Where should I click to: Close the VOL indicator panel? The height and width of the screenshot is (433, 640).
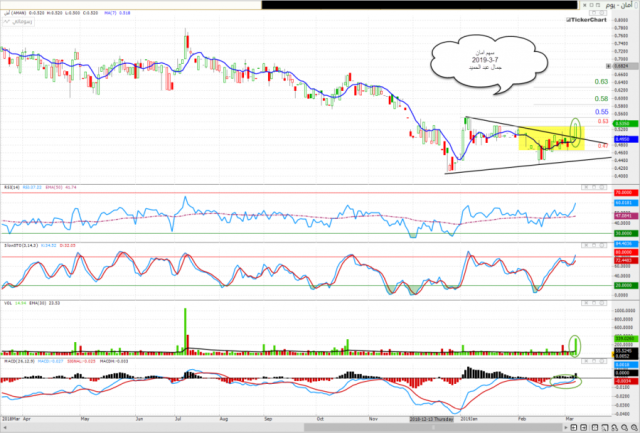(586, 303)
